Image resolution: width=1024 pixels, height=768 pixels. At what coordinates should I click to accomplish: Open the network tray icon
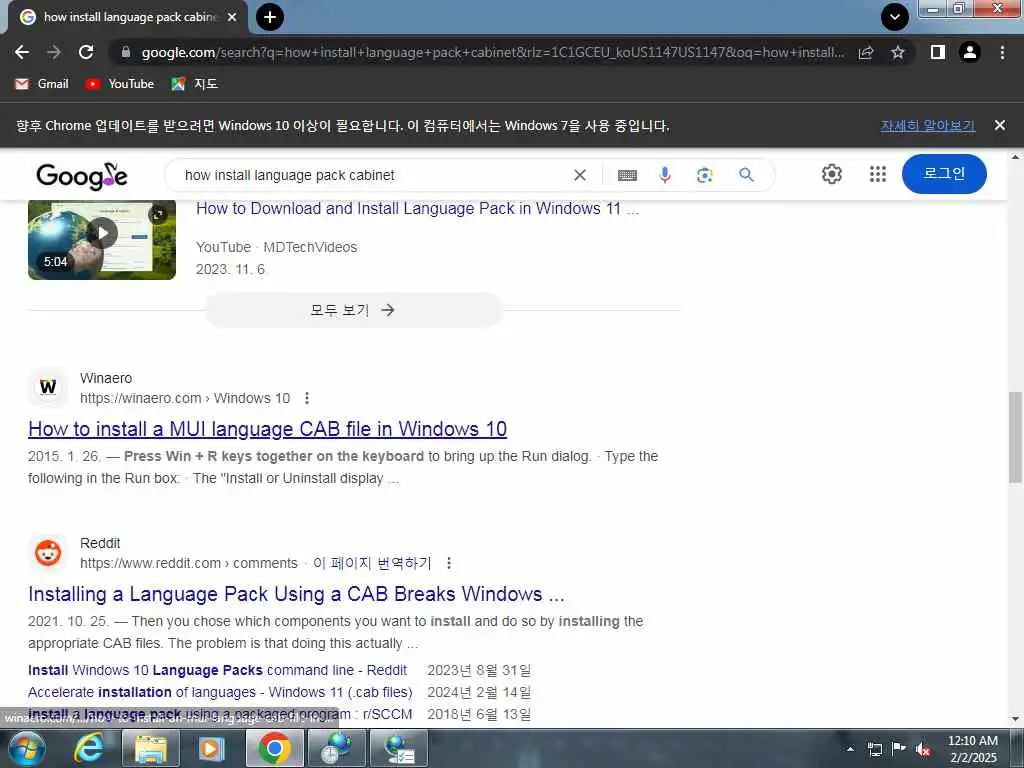(x=874, y=749)
